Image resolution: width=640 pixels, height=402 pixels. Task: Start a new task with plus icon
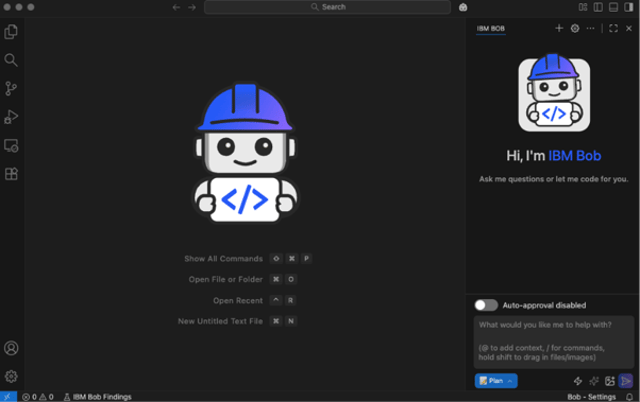559,28
